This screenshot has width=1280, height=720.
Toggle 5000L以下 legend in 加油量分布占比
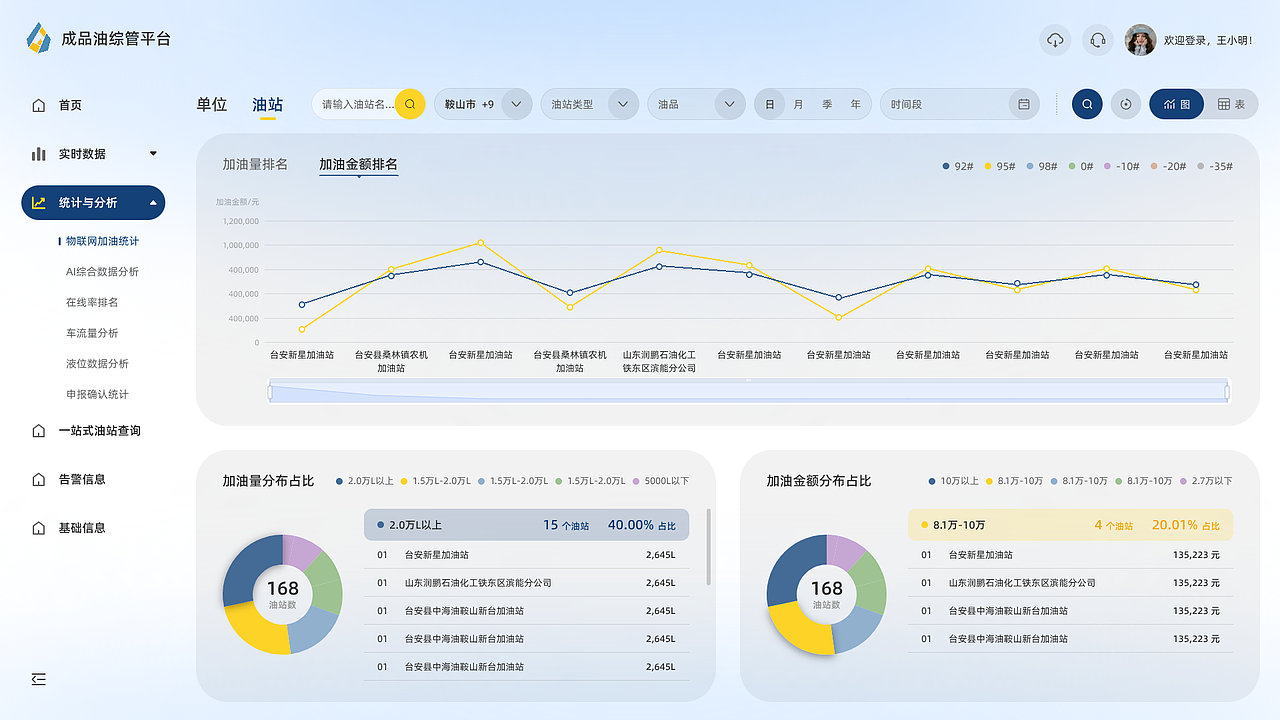[660, 481]
